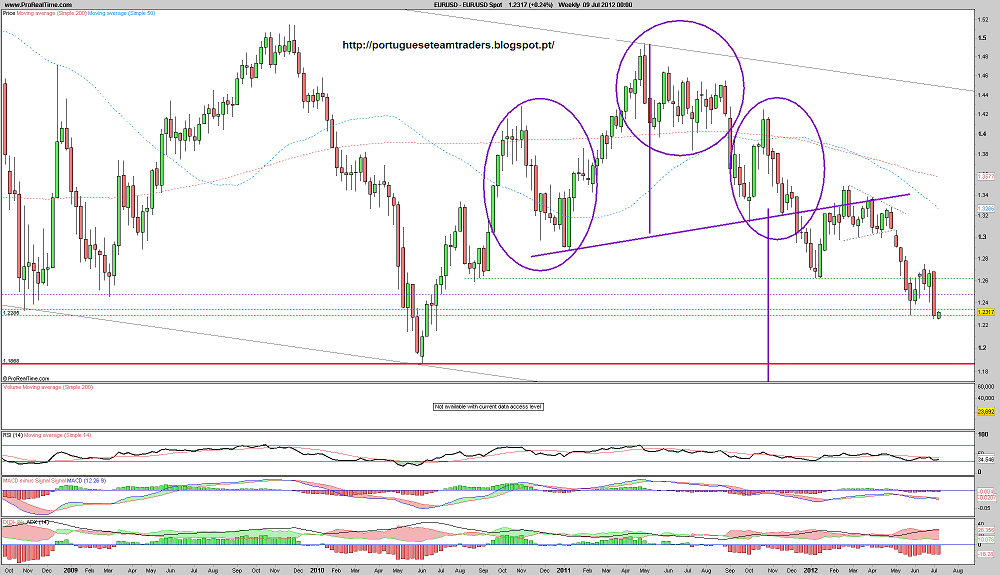The width and height of the screenshot is (1000, 575).
Task: Select the Moving average (Simple 200) price legend
Action: (50, 13)
